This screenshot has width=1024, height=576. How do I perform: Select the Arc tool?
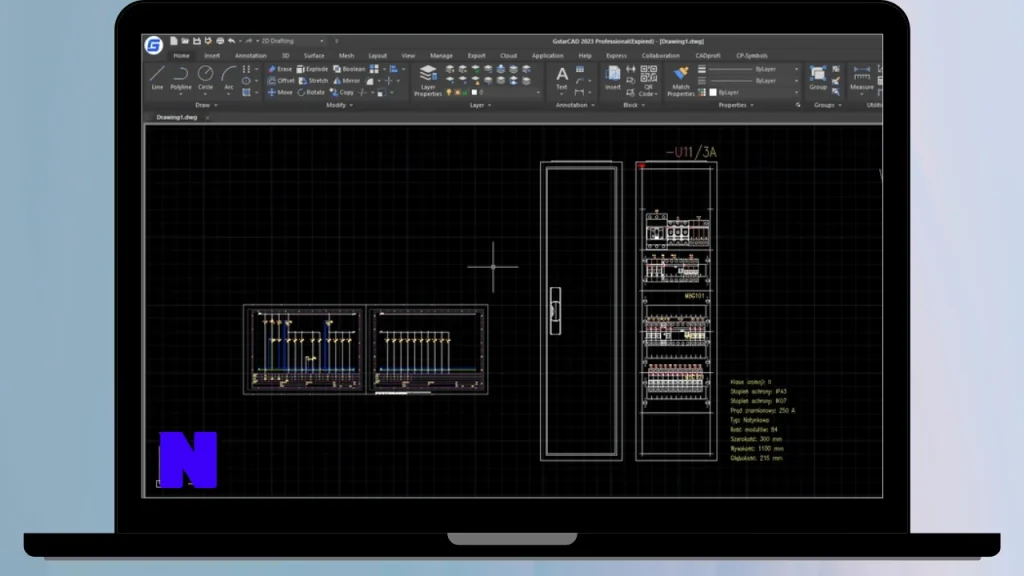(x=229, y=78)
